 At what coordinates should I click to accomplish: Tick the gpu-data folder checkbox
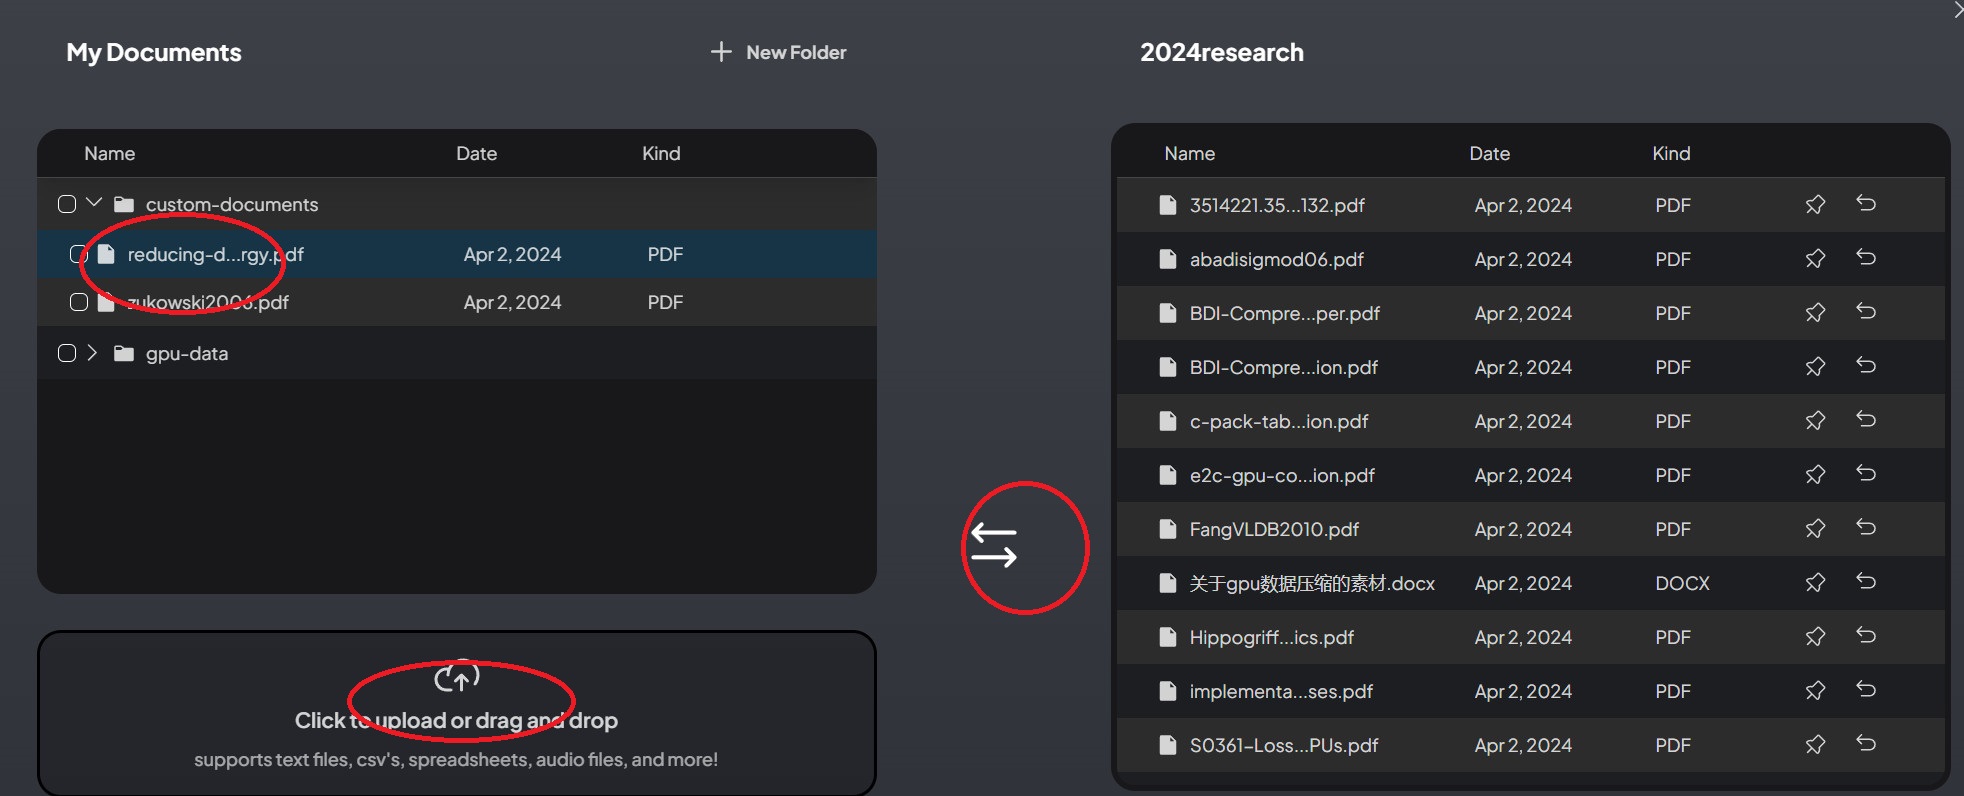(67, 353)
